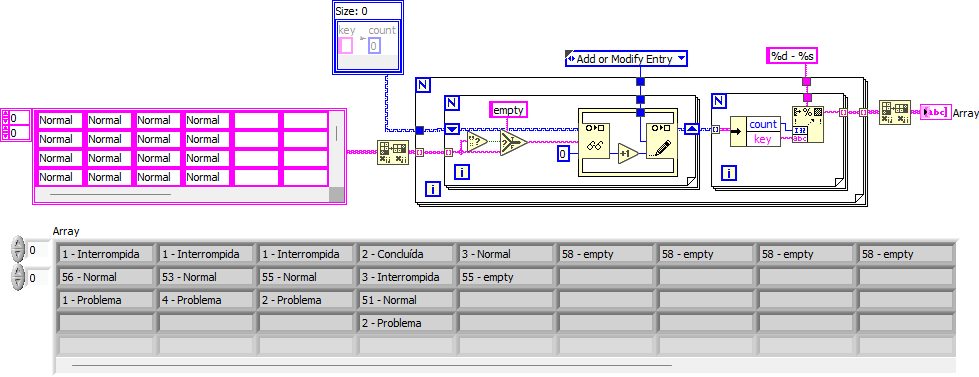Select the Format Into String node
This screenshot has width=979, height=377.
tap(808, 125)
